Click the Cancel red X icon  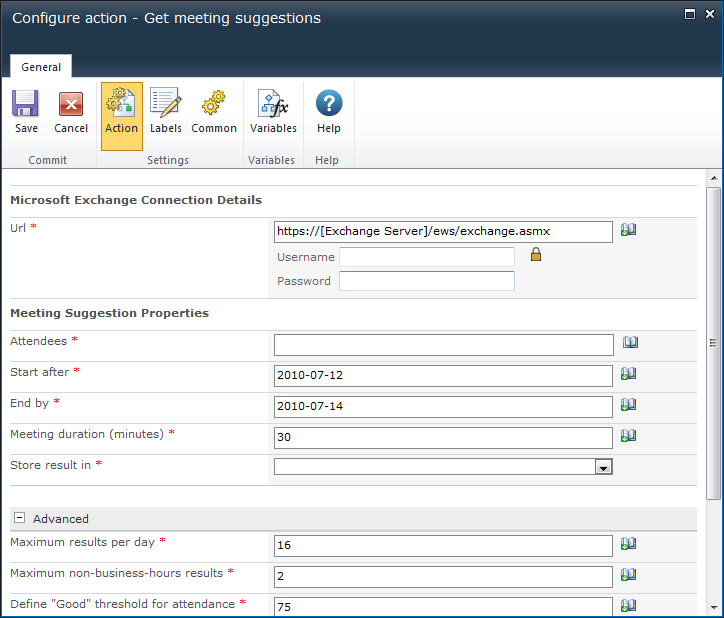(x=71, y=103)
